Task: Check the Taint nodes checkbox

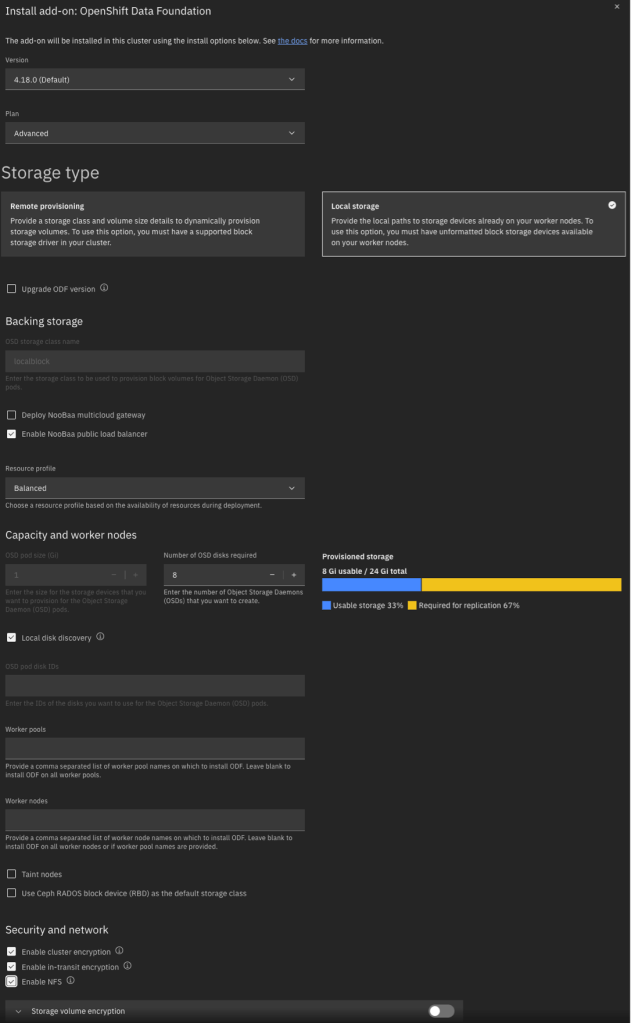Action: tap(12, 874)
